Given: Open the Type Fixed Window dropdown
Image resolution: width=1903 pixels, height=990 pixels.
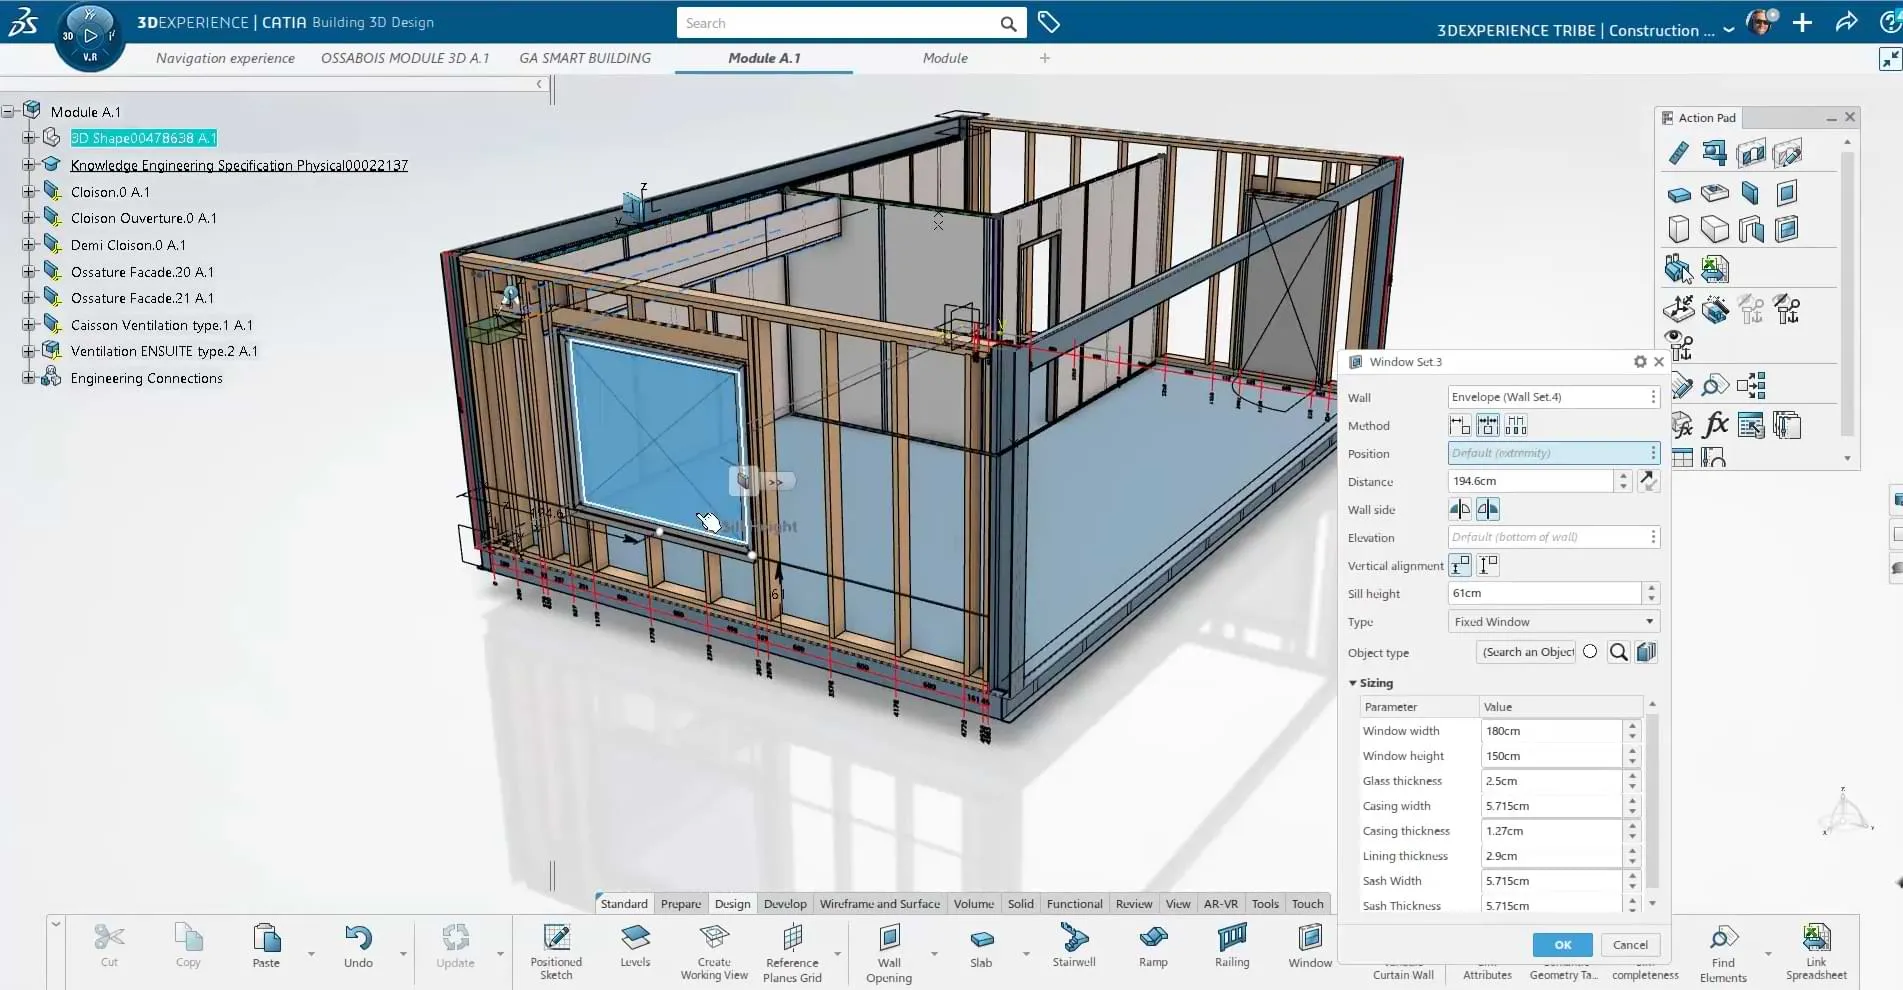Looking at the screenshot, I should pos(1554,621).
